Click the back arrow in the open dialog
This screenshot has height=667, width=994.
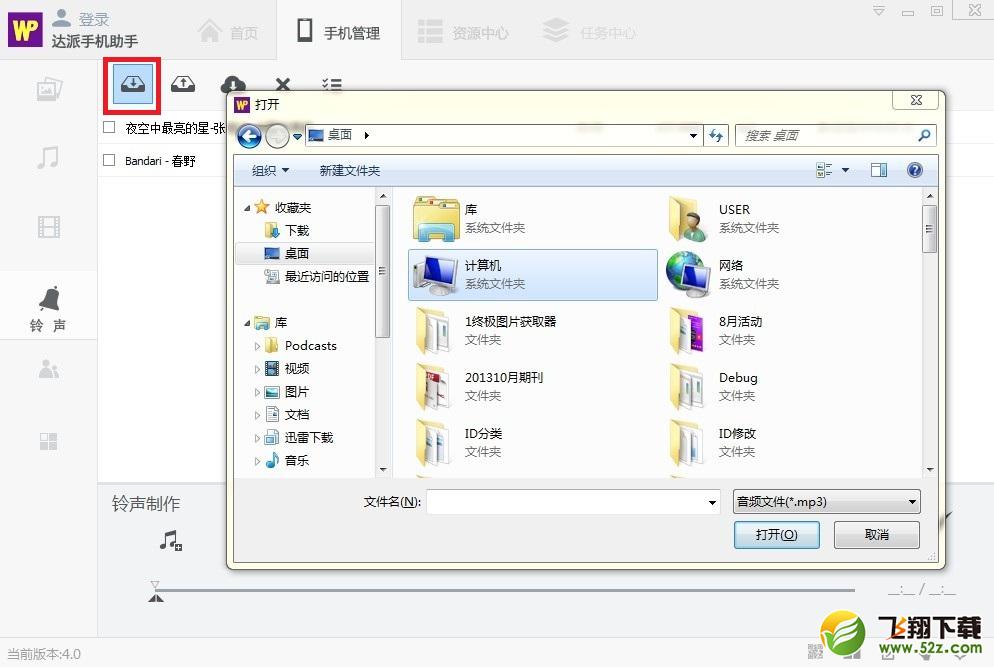(x=249, y=136)
